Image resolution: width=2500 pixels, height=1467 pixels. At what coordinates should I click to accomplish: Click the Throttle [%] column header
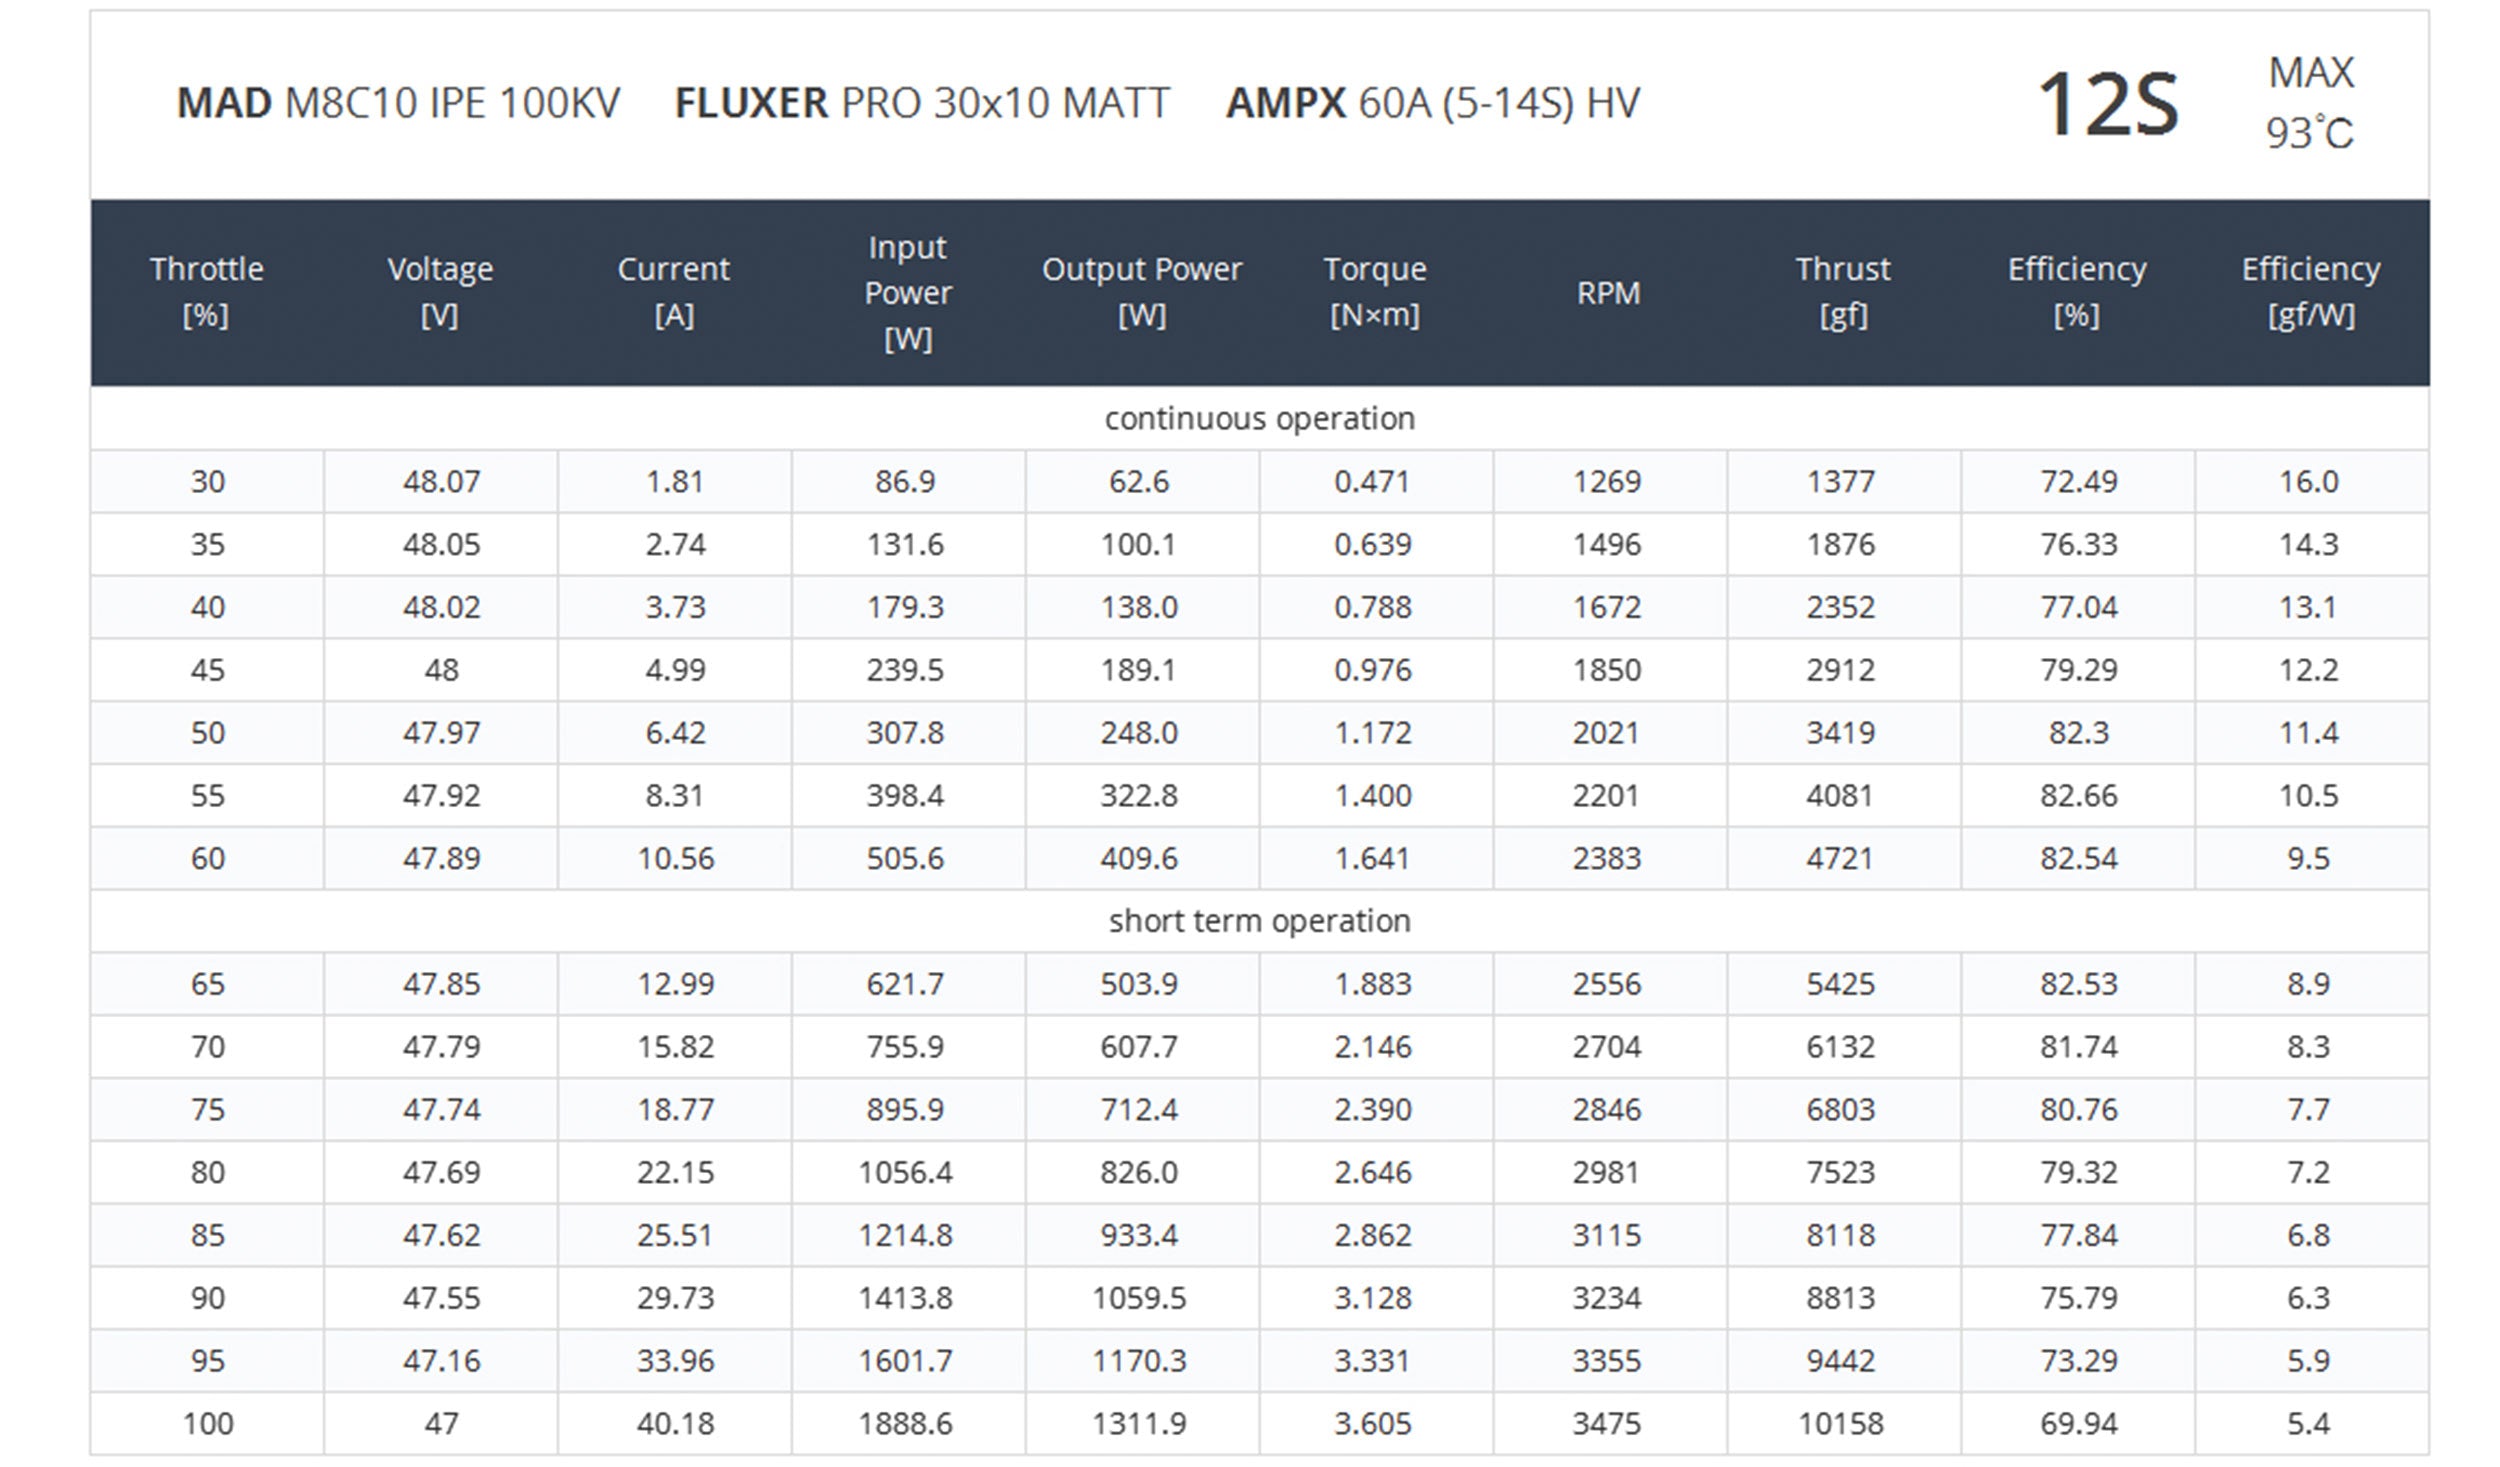coord(207,292)
